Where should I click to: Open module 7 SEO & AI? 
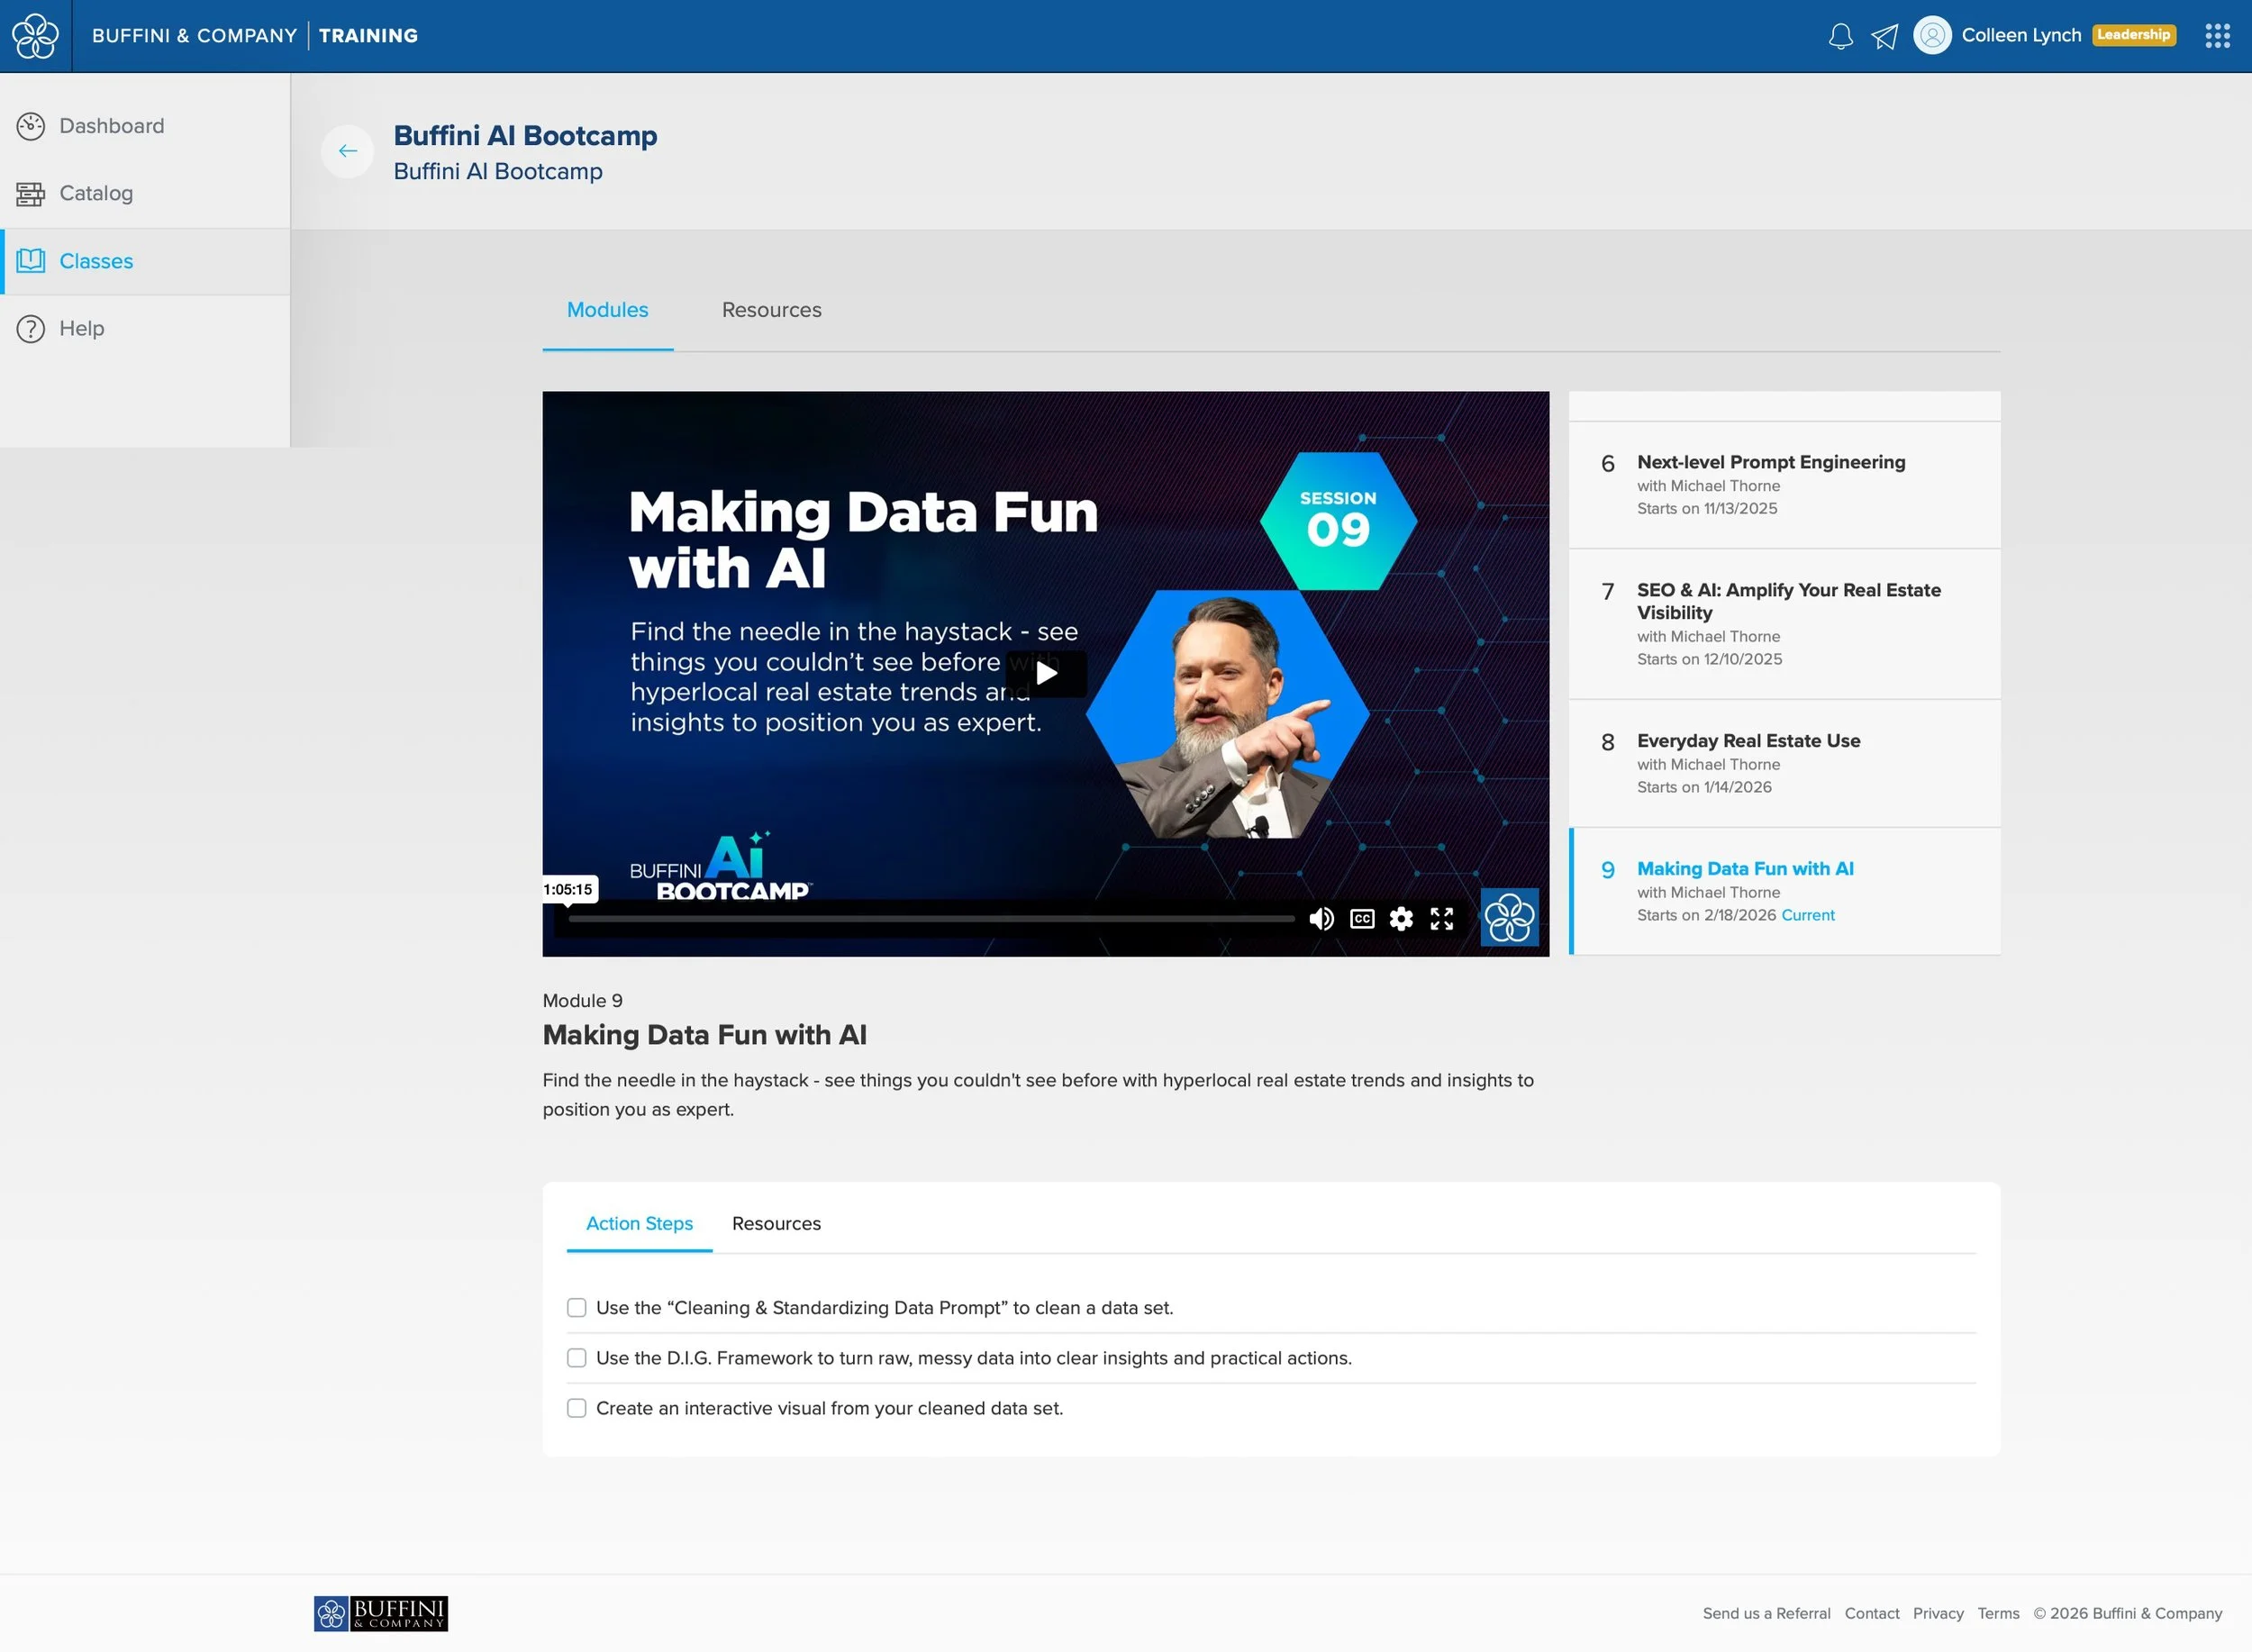(1784, 624)
